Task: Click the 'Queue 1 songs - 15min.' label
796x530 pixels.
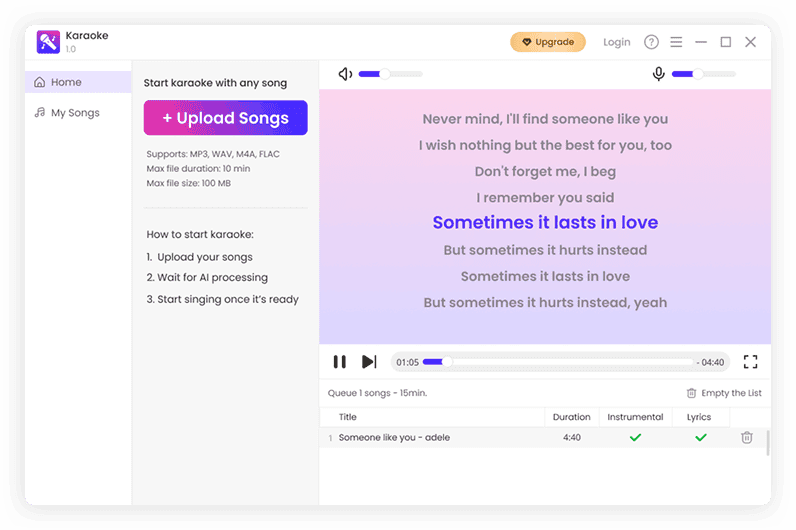Action: [x=377, y=393]
